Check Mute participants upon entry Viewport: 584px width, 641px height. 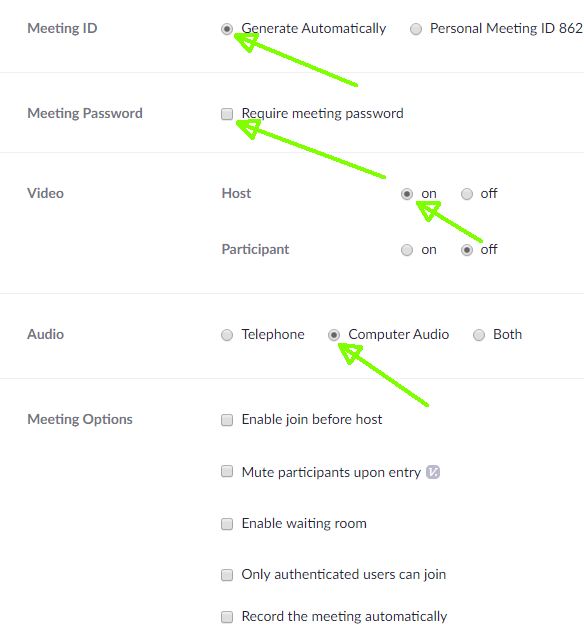coord(227,471)
